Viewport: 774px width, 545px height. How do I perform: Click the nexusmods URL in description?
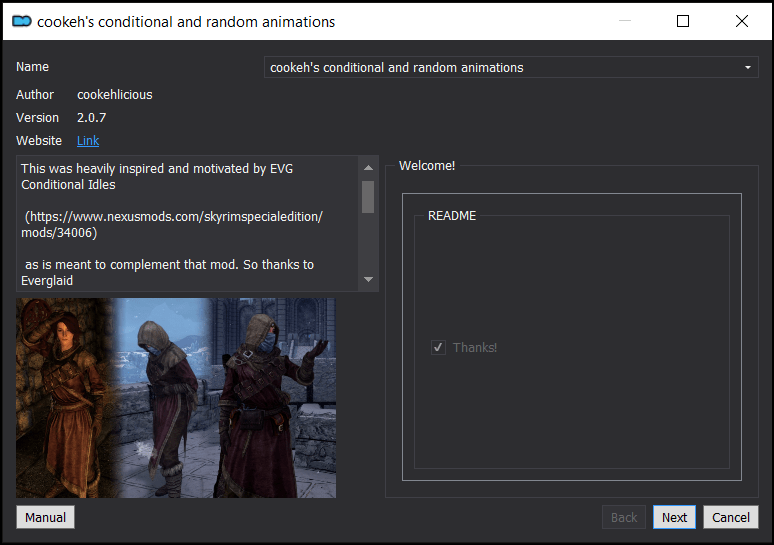[x=172, y=225]
